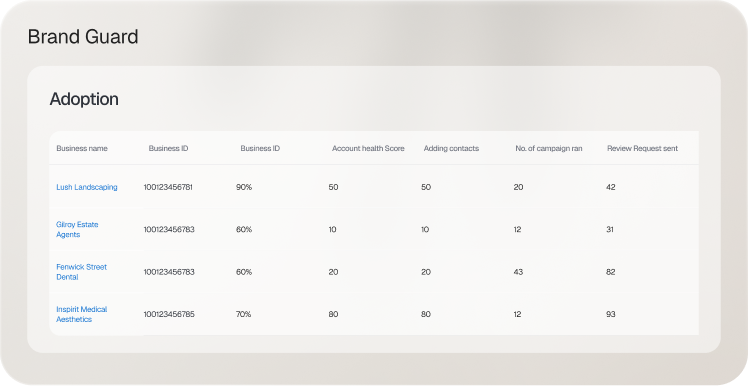Click Gilroy's Account health Score value 10

point(332,230)
